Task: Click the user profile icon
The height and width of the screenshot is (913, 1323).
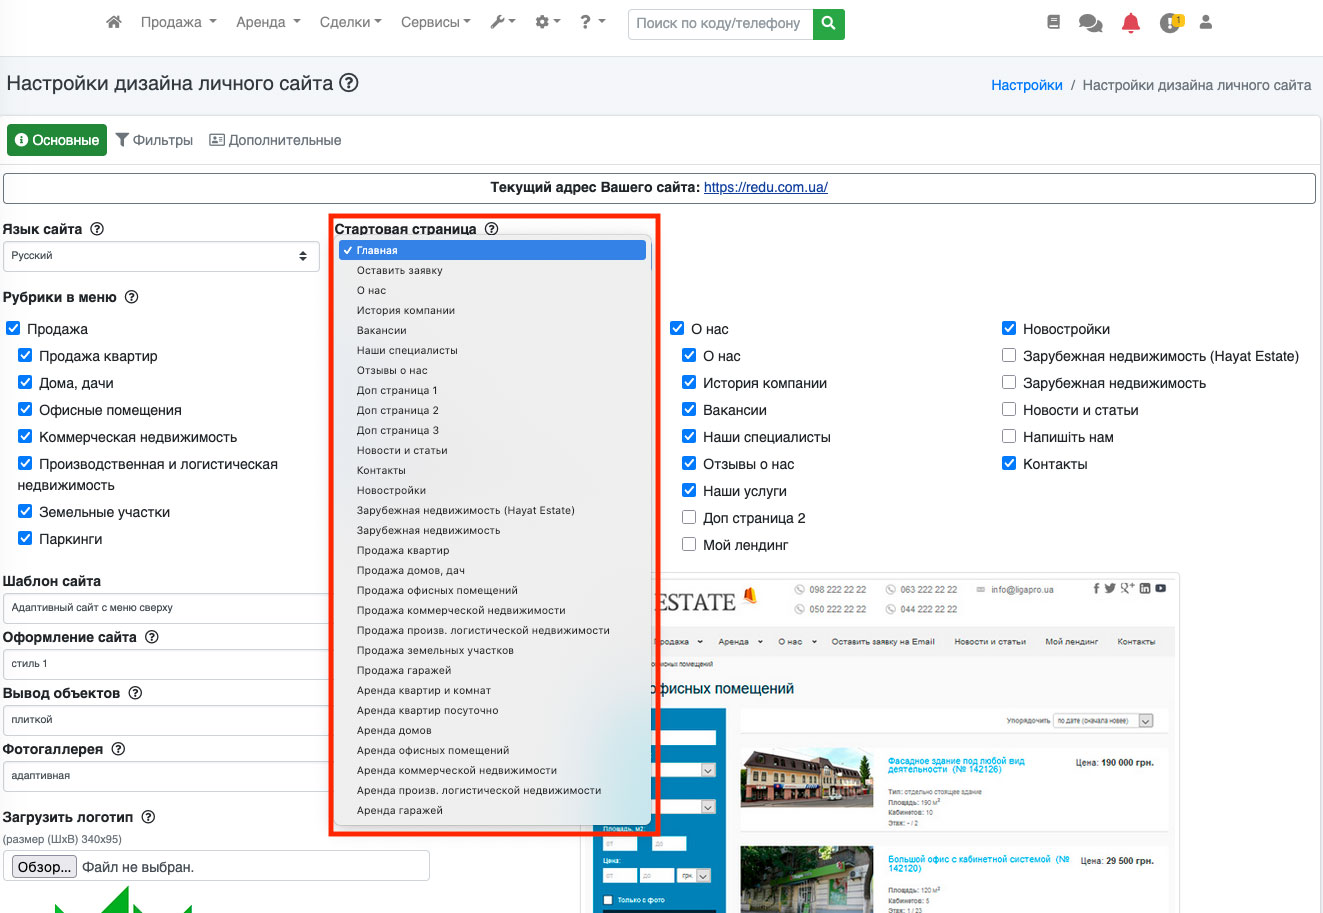Action: coord(1206,22)
